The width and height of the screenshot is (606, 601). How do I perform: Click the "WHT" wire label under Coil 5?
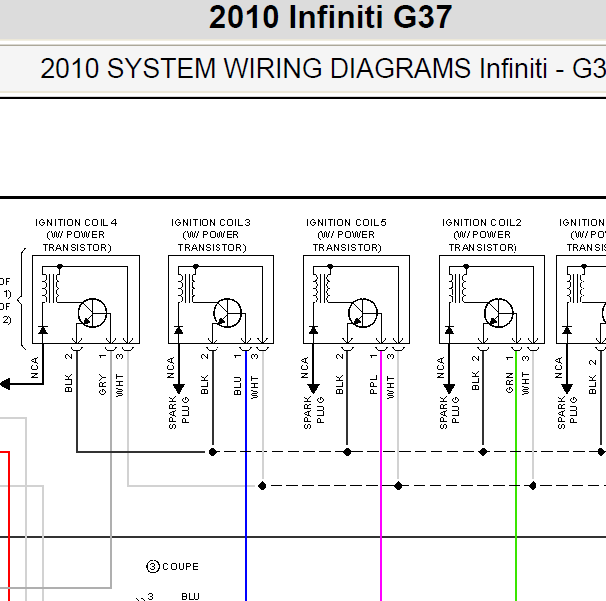click(390, 387)
